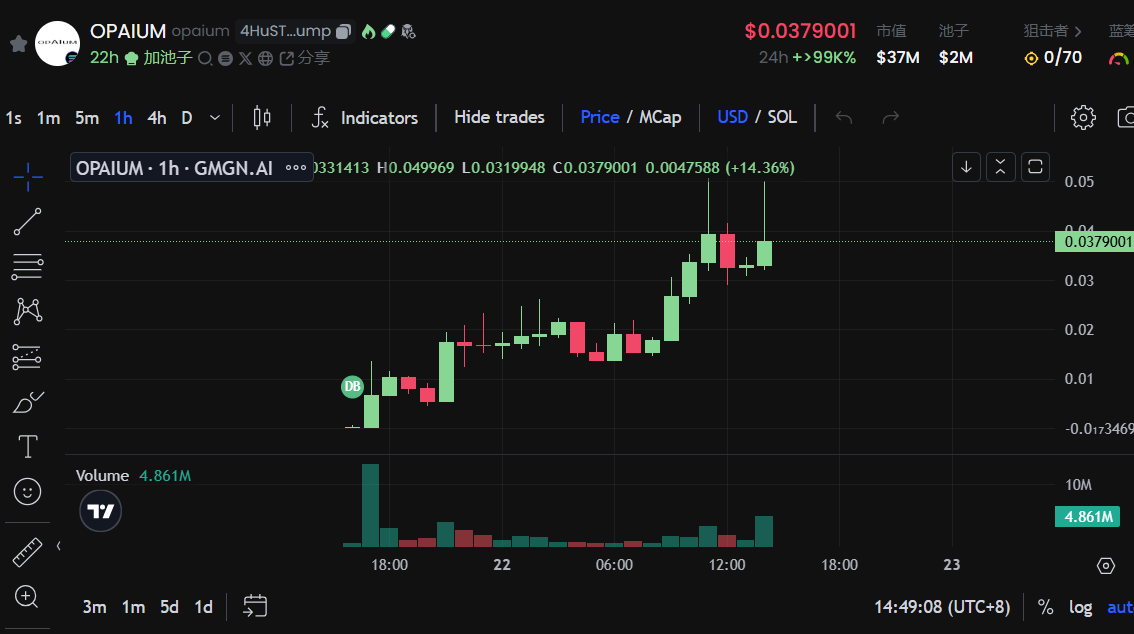The height and width of the screenshot is (634, 1134).
Task: Switch currency denomination to SOL
Action: pyautogui.click(x=782, y=117)
